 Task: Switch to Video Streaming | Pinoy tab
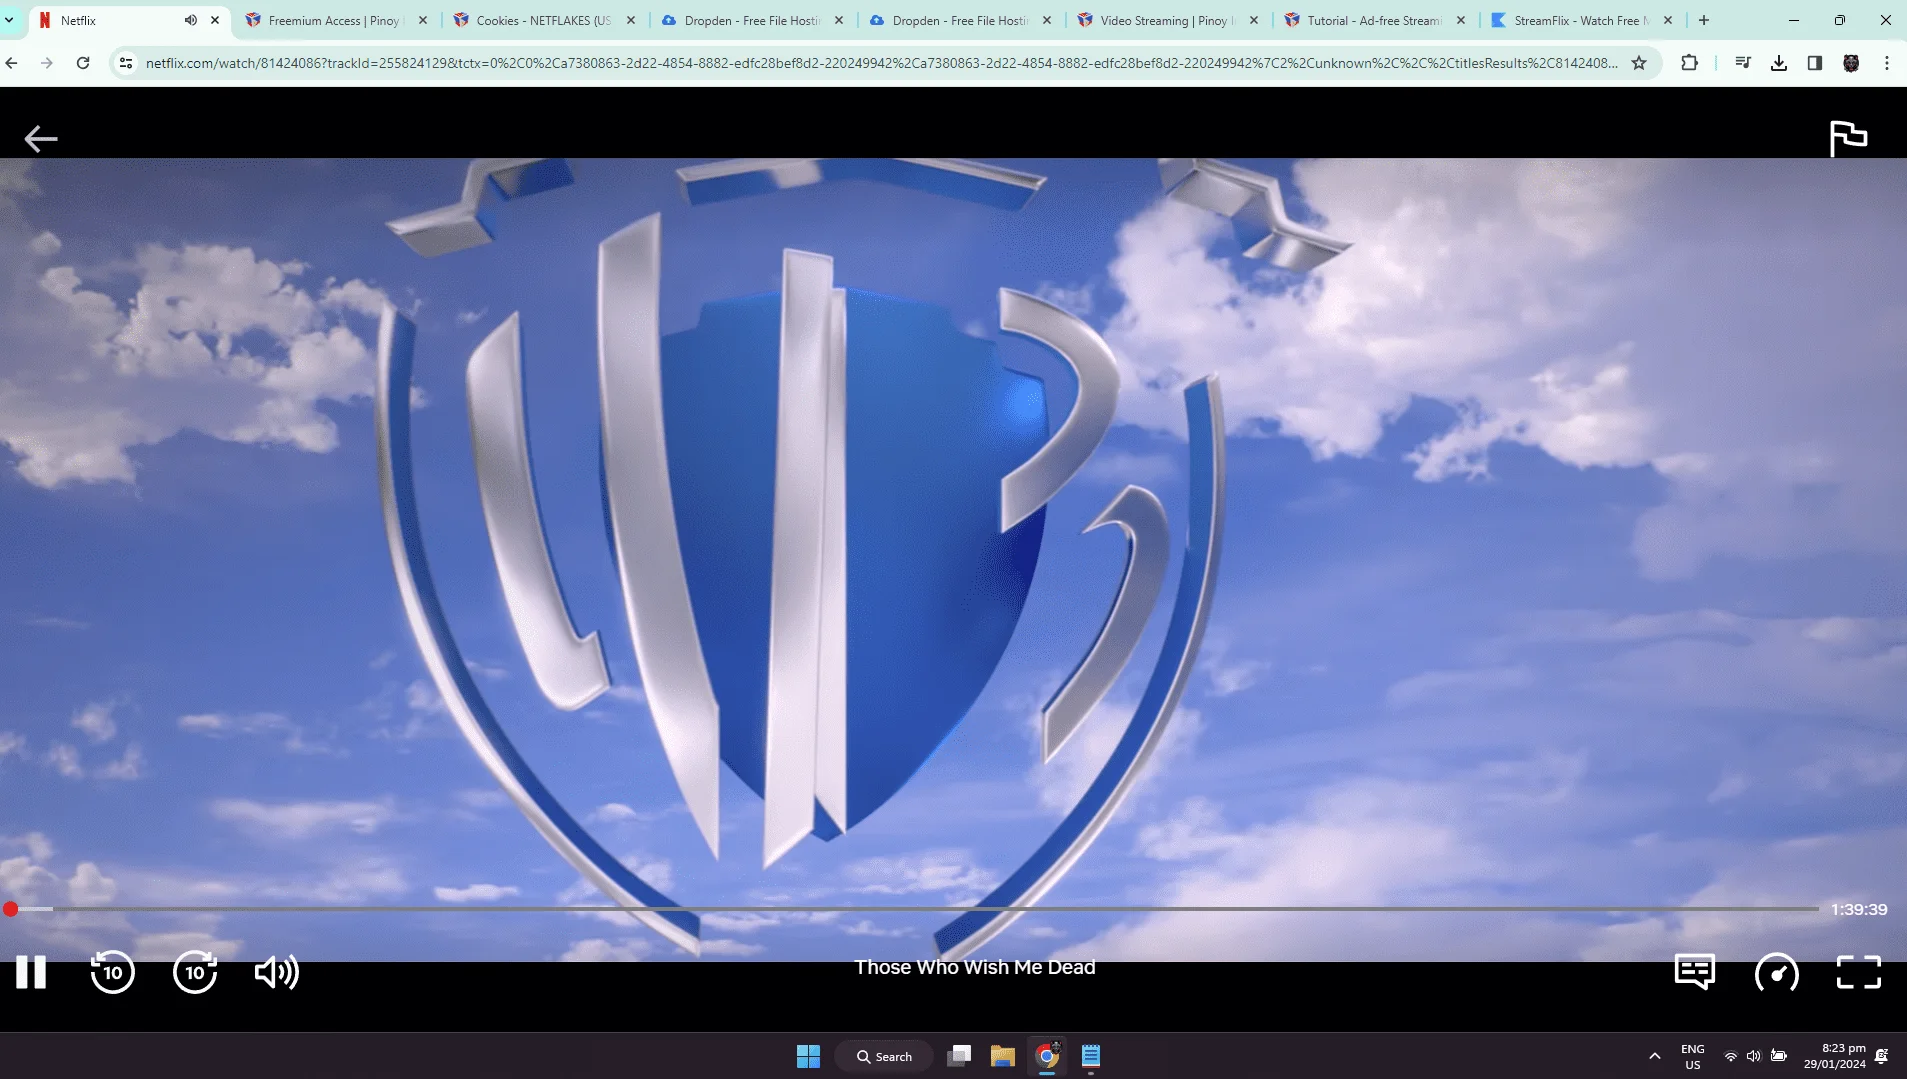coord(1167,20)
